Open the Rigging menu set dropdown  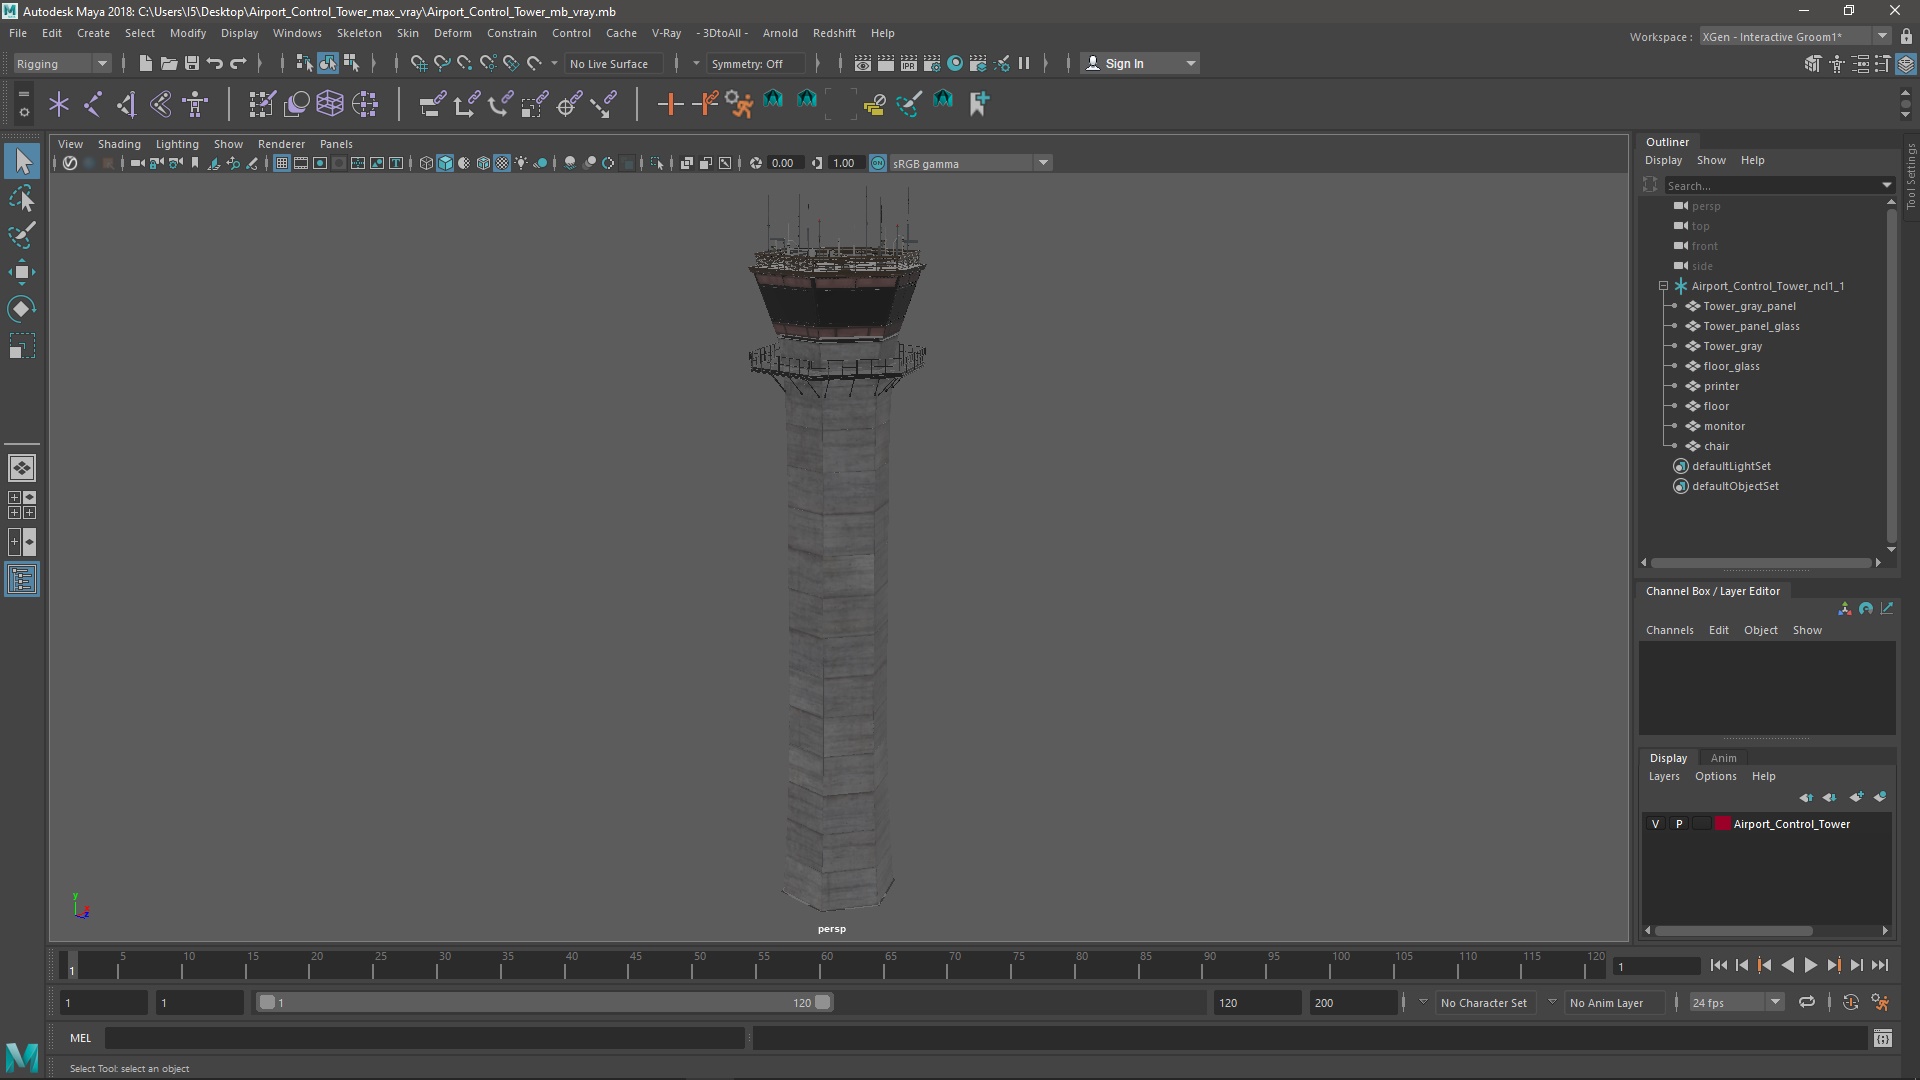[x=62, y=63]
